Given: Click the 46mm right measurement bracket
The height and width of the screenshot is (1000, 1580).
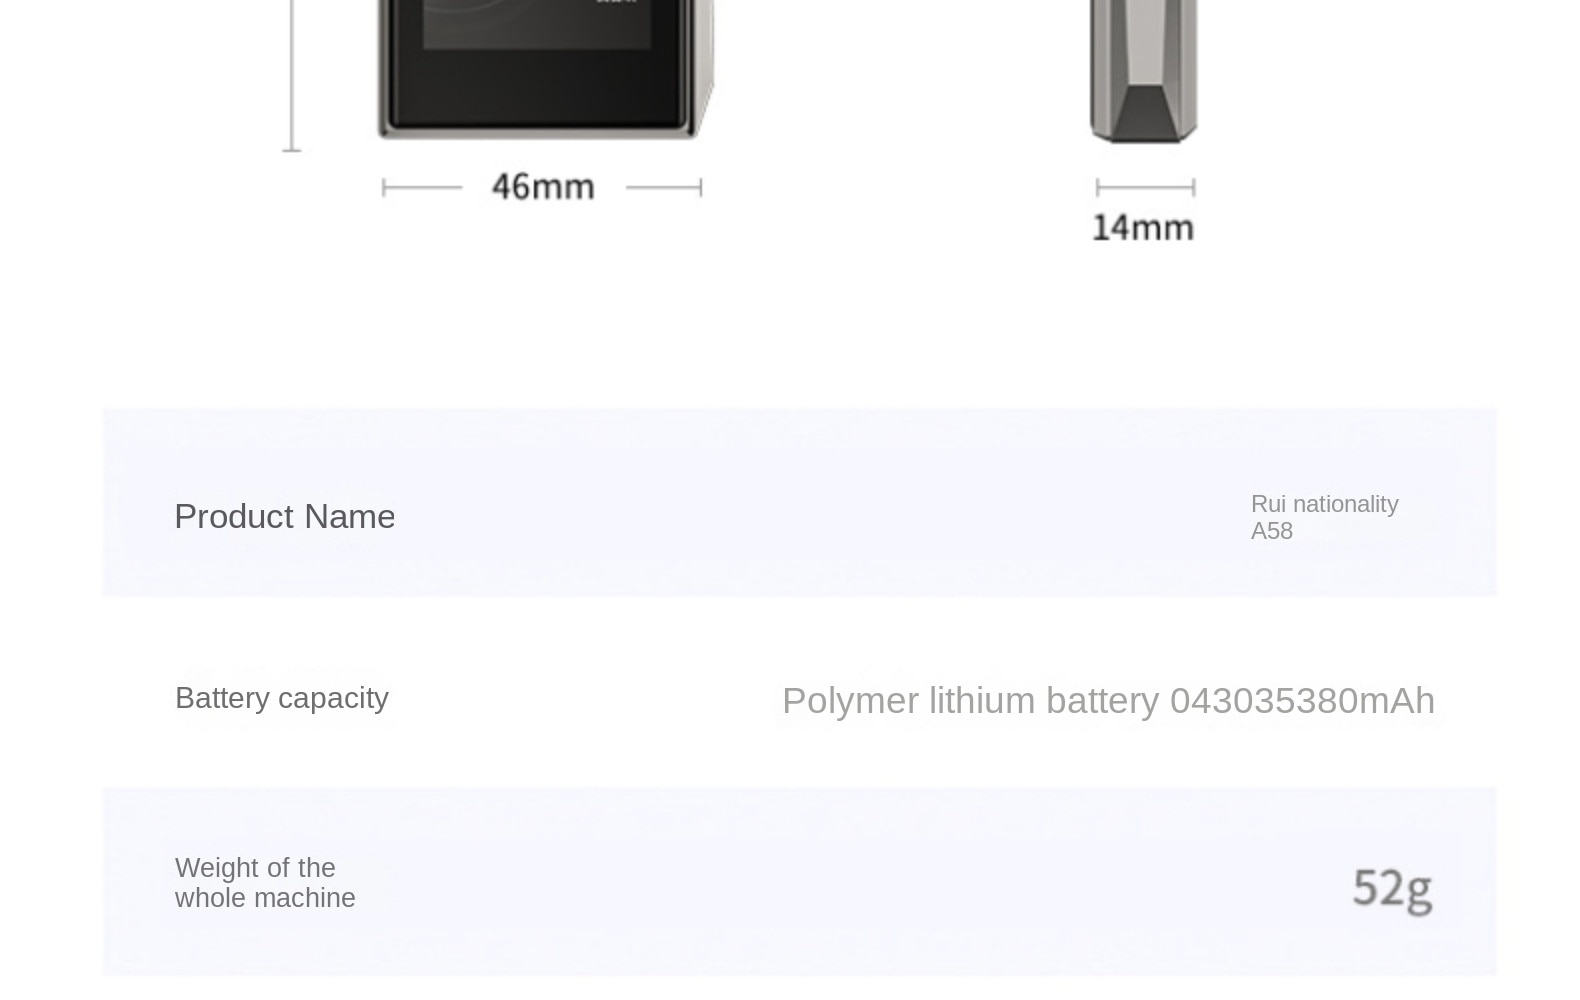Looking at the screenshot, I should 664,187.
